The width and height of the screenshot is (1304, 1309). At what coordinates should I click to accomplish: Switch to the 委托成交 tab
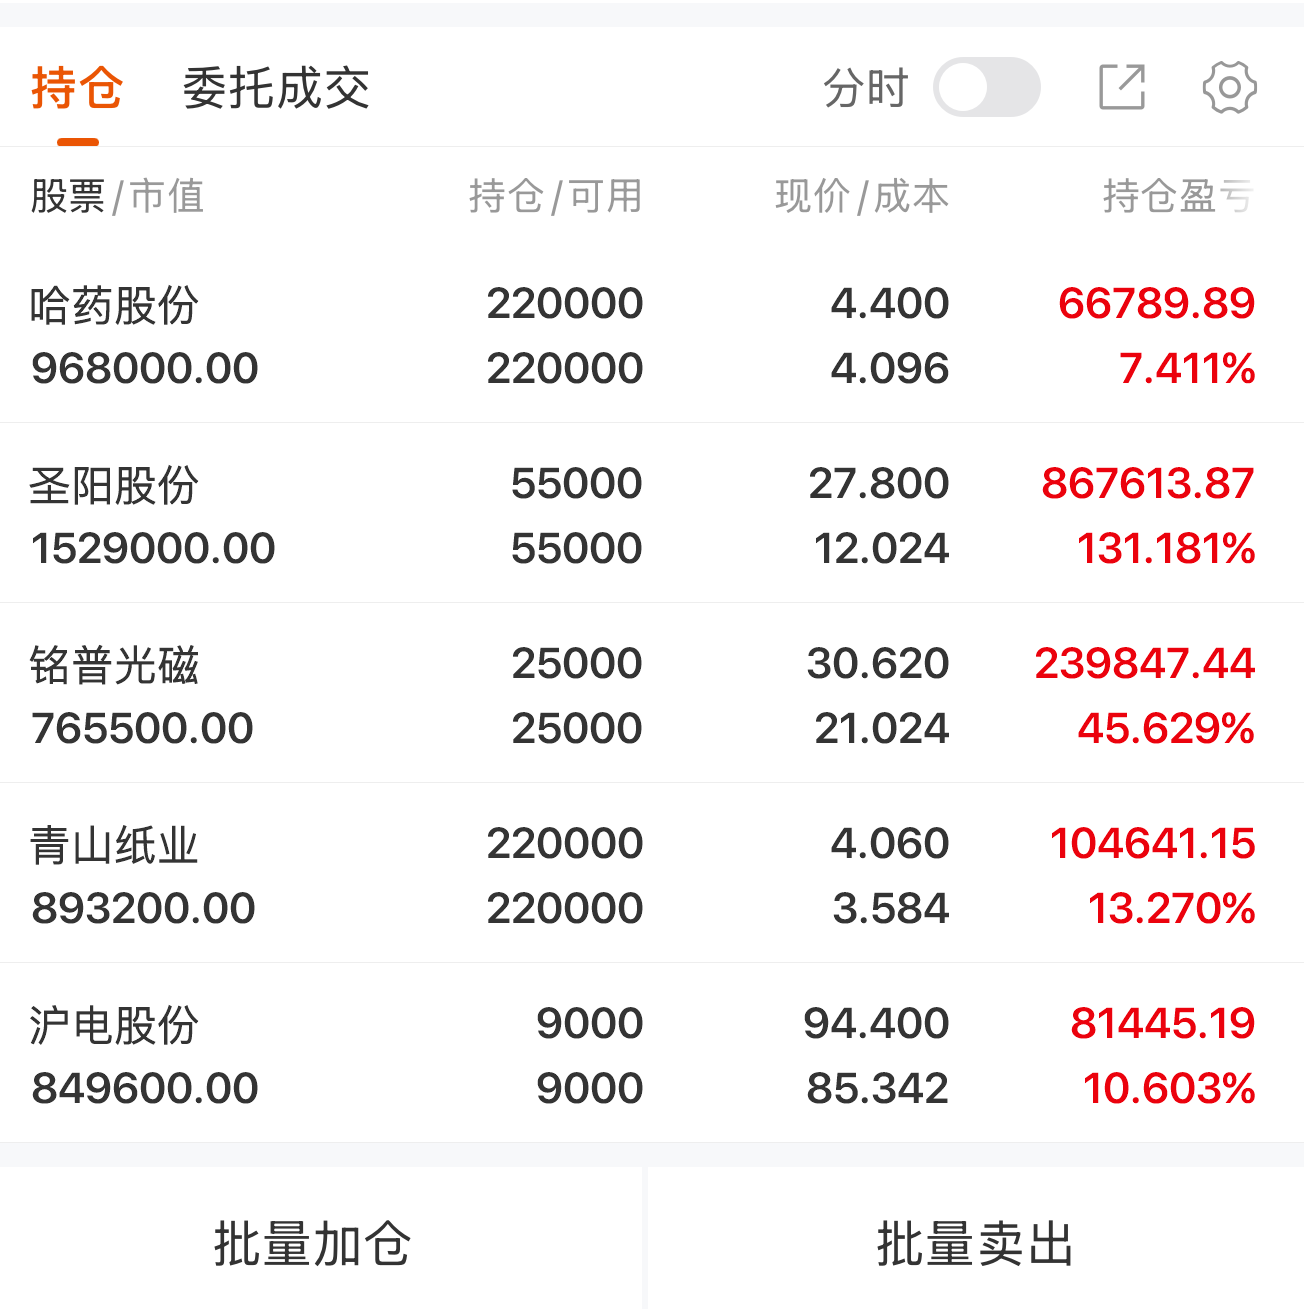(276, 88)
